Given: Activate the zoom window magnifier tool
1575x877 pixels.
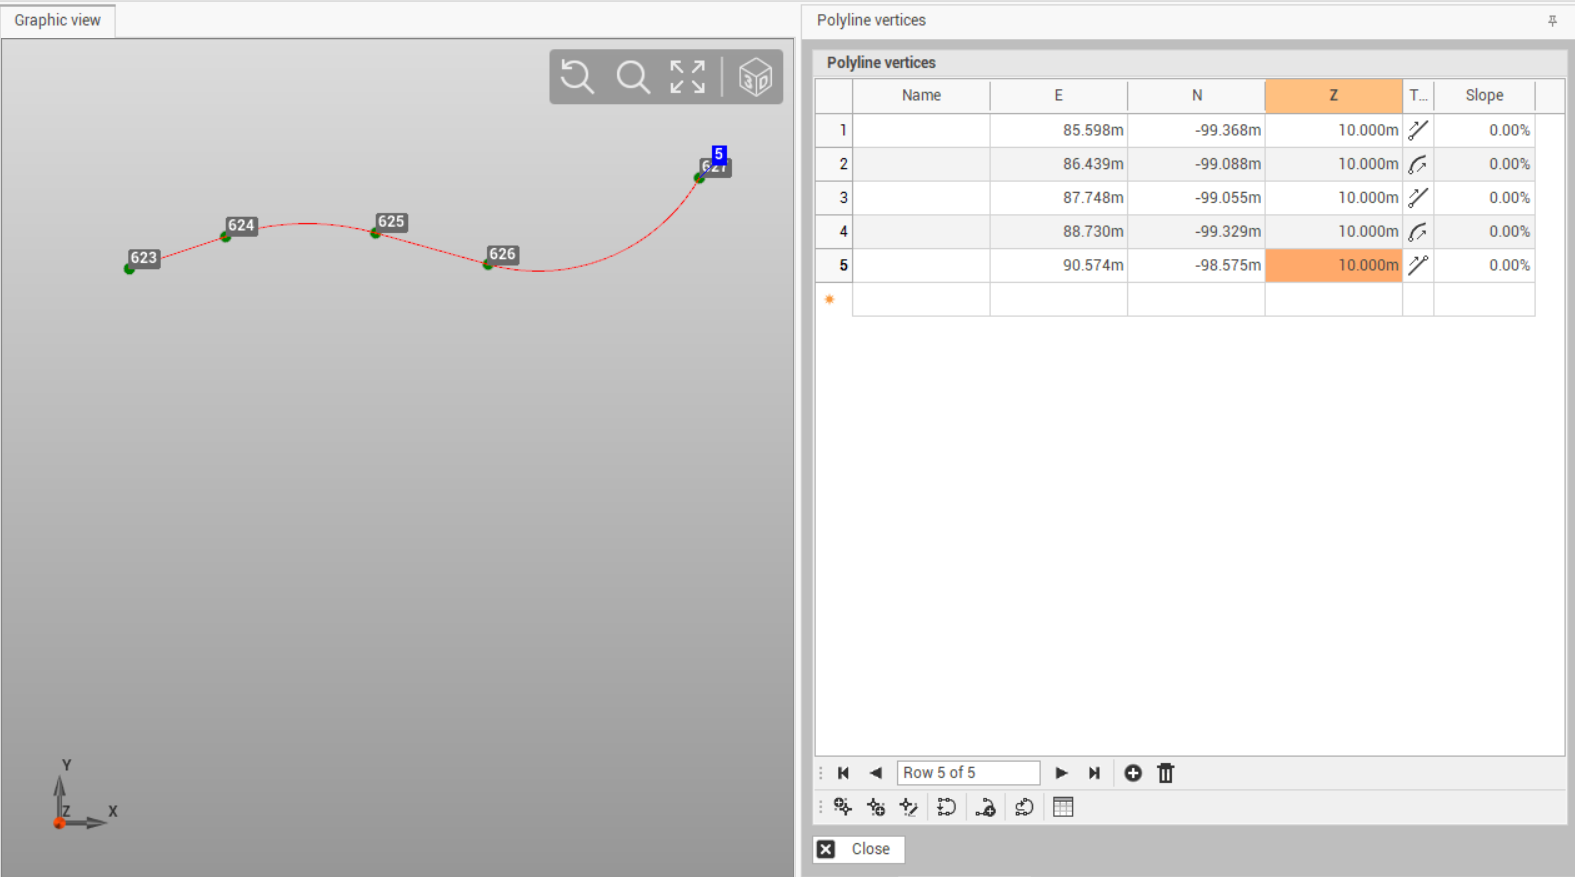Looking at the screenshot, I should 632,77.
